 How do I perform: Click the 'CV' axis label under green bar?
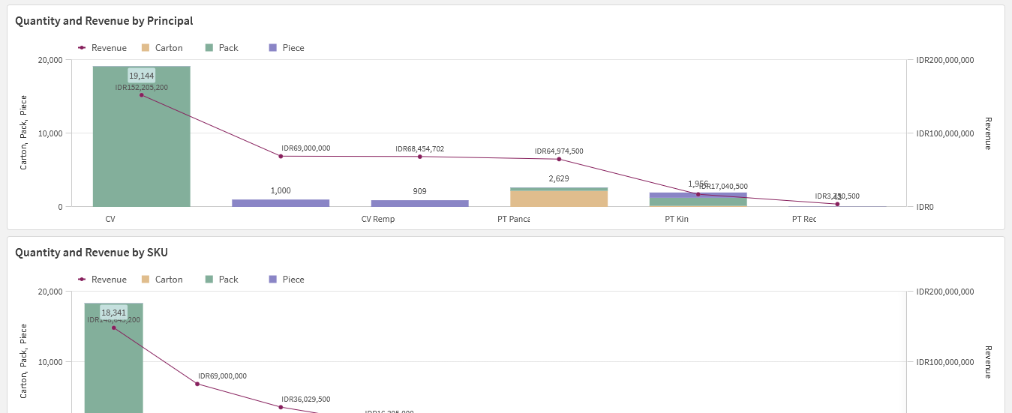pos(110,219)
